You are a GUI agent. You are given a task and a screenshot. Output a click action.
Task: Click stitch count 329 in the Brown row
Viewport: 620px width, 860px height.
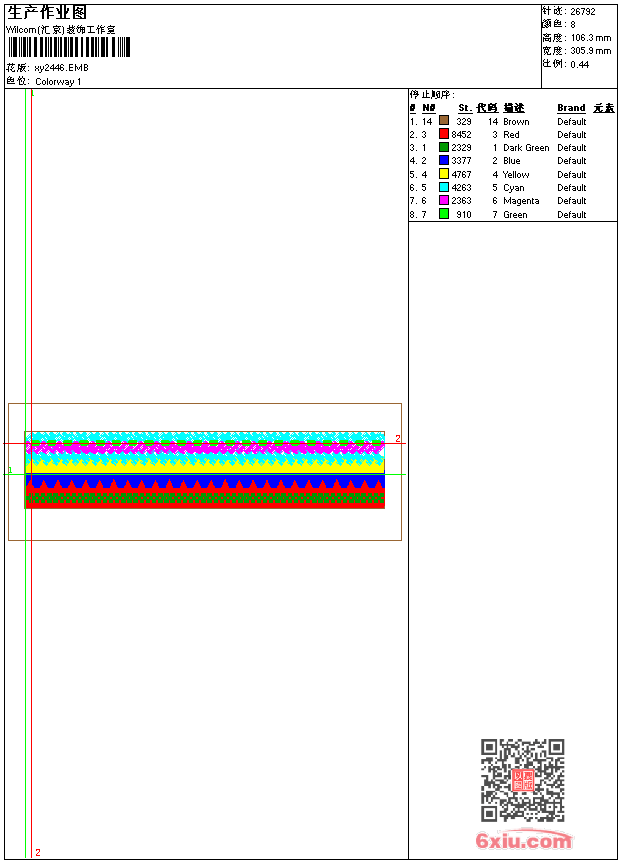(x=464, y=122)
